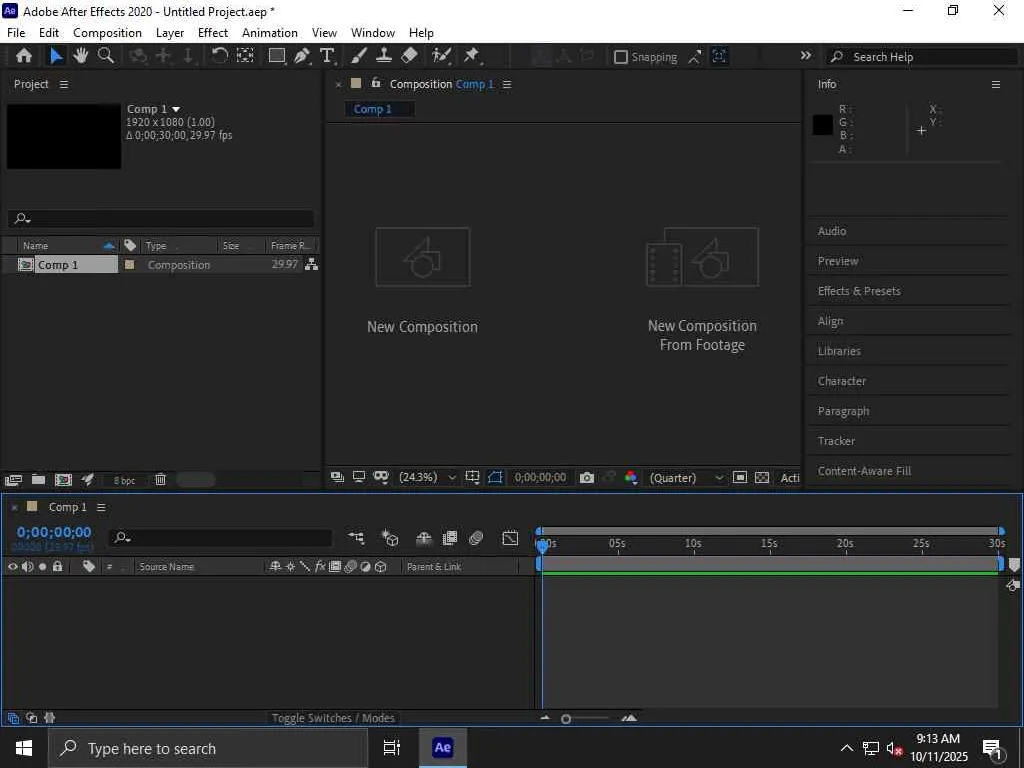Open the Effects & Presets panel
This screenshot has width=1024, height=768.
click(859, 291)
